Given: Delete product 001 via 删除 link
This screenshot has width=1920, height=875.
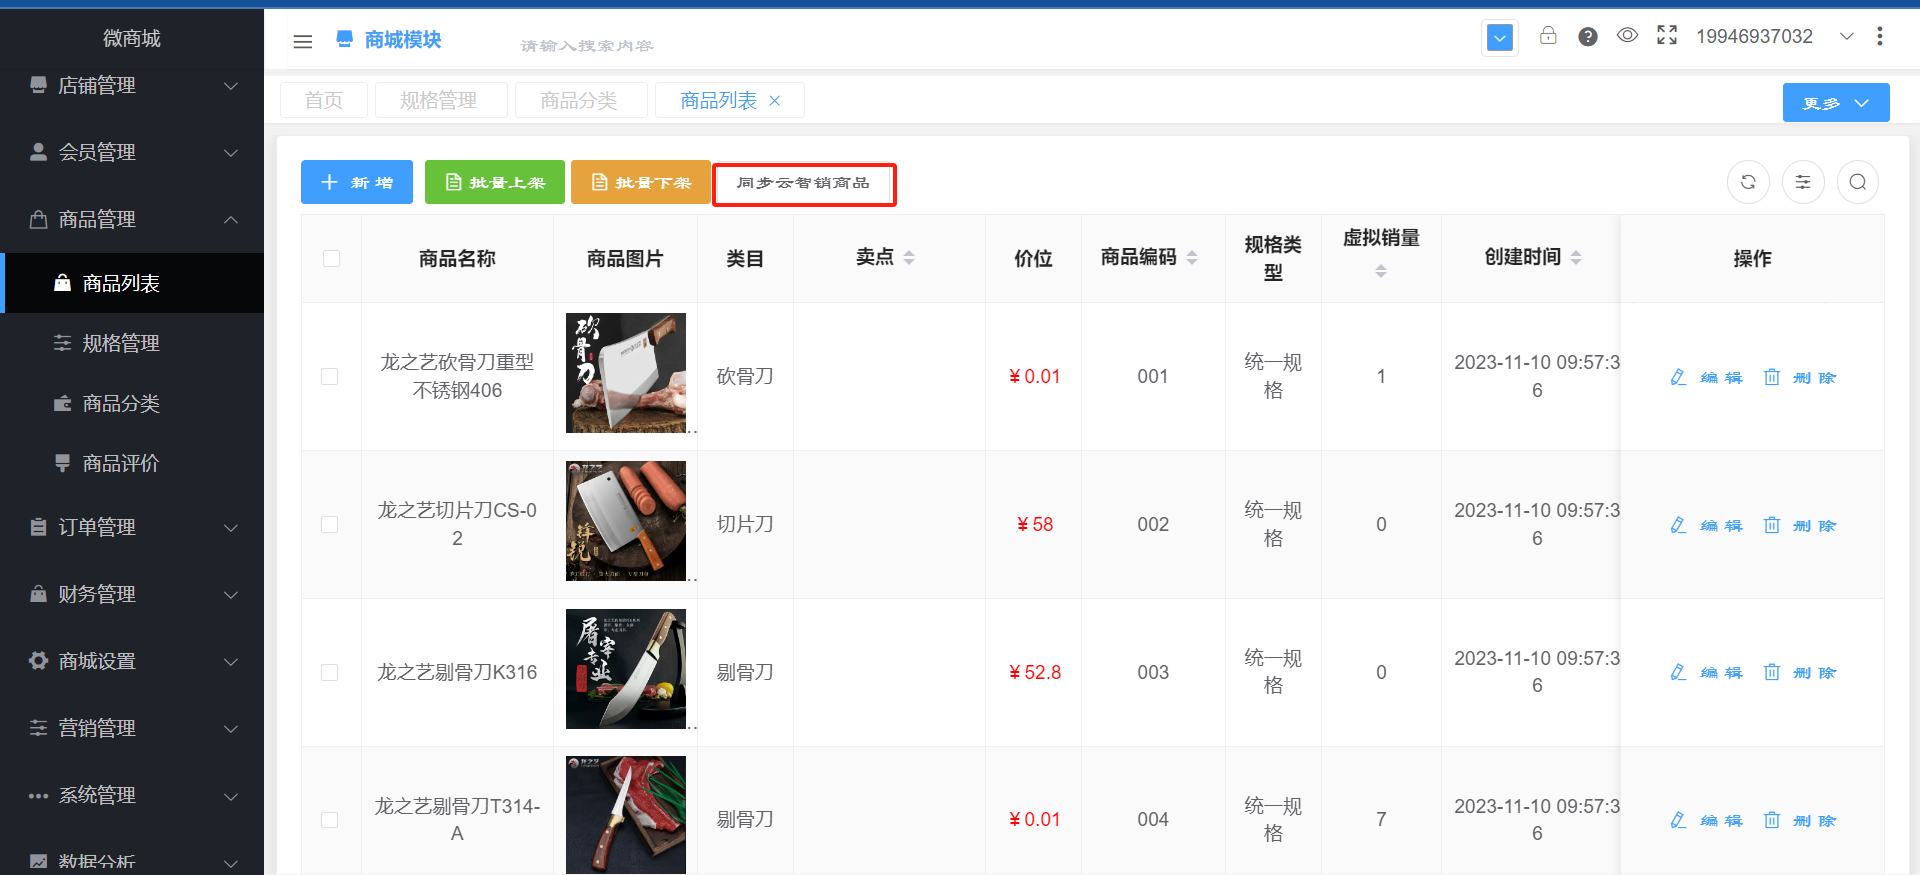Looking at the screenshot, I should (1800, 378).
